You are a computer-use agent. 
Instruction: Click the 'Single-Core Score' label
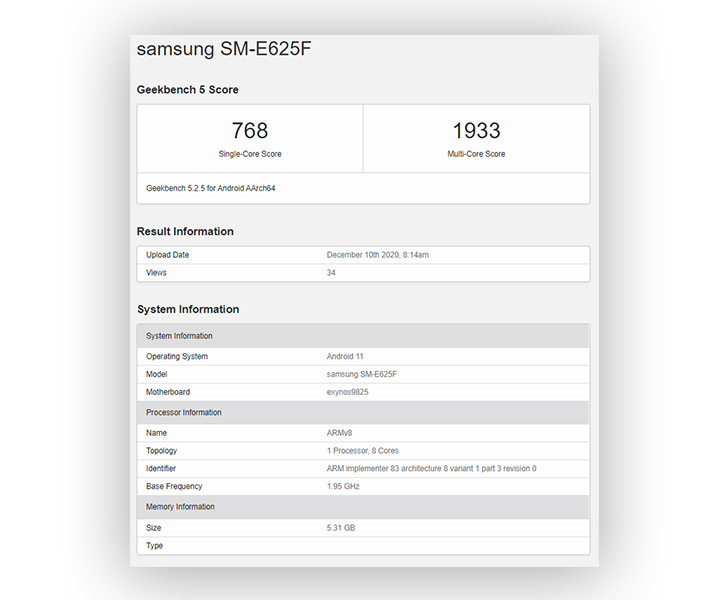(250, 154)
